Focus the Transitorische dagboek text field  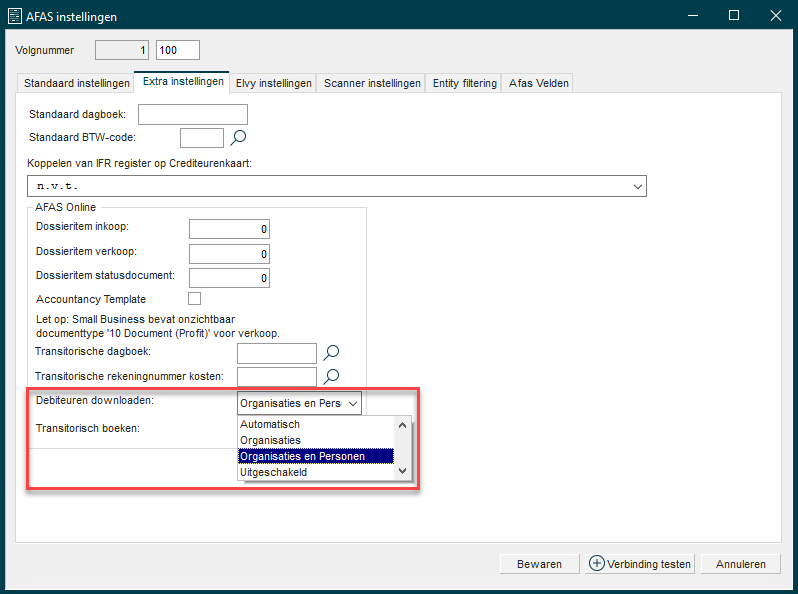pyautogui.click(x=277, y=353)
